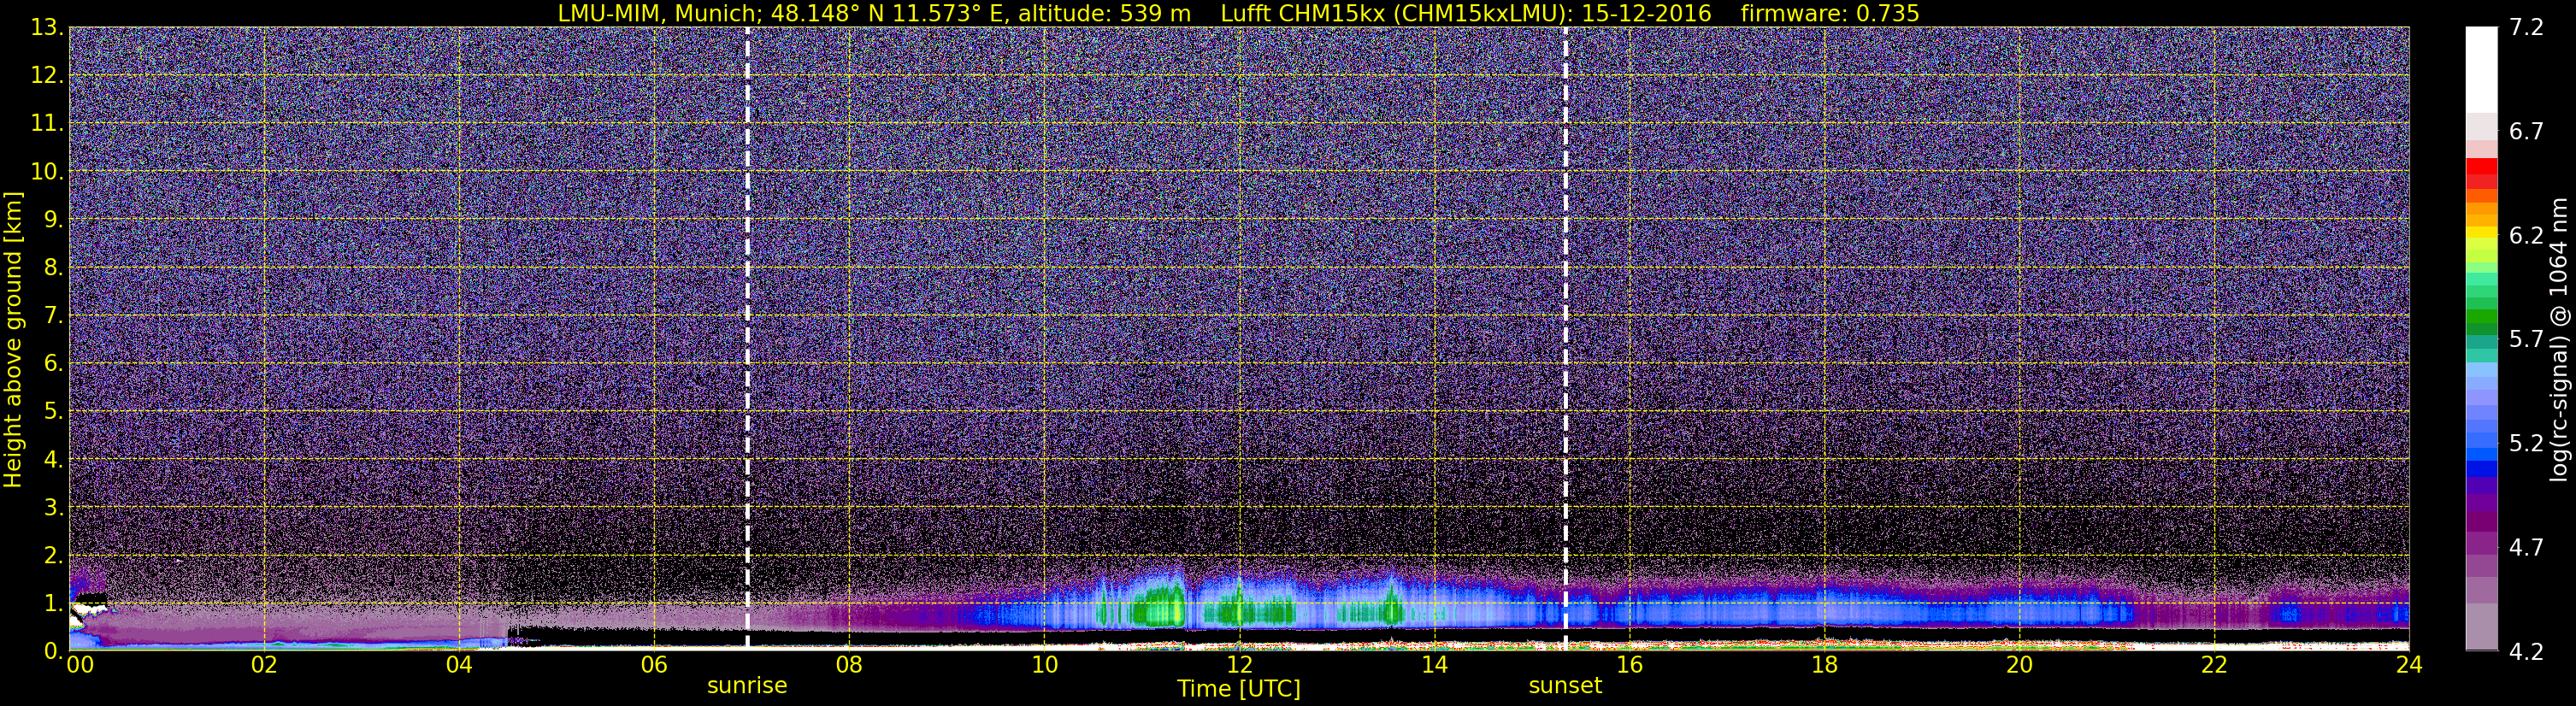Click x-axis tick label '06'
Screen dimensions: 2576x706
[654, 666]
